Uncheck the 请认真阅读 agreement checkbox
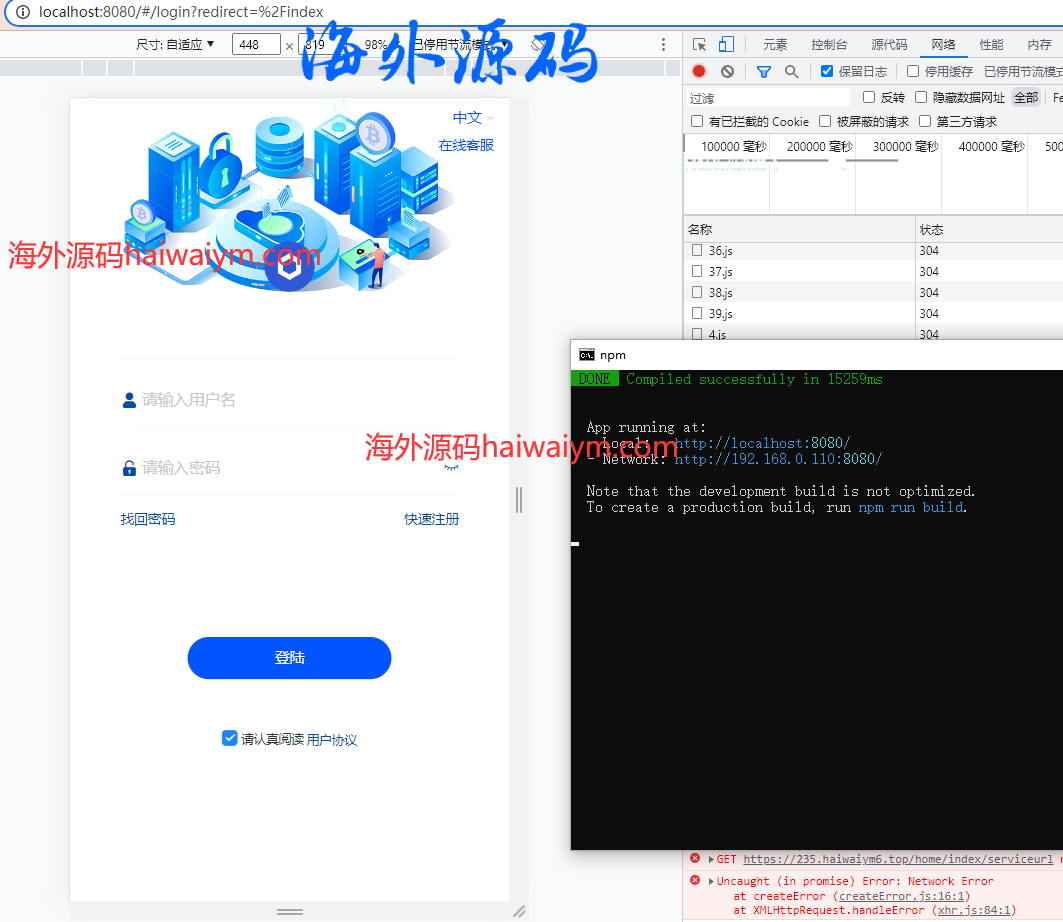Screen dimensions: 1063x922 [230, 738]
